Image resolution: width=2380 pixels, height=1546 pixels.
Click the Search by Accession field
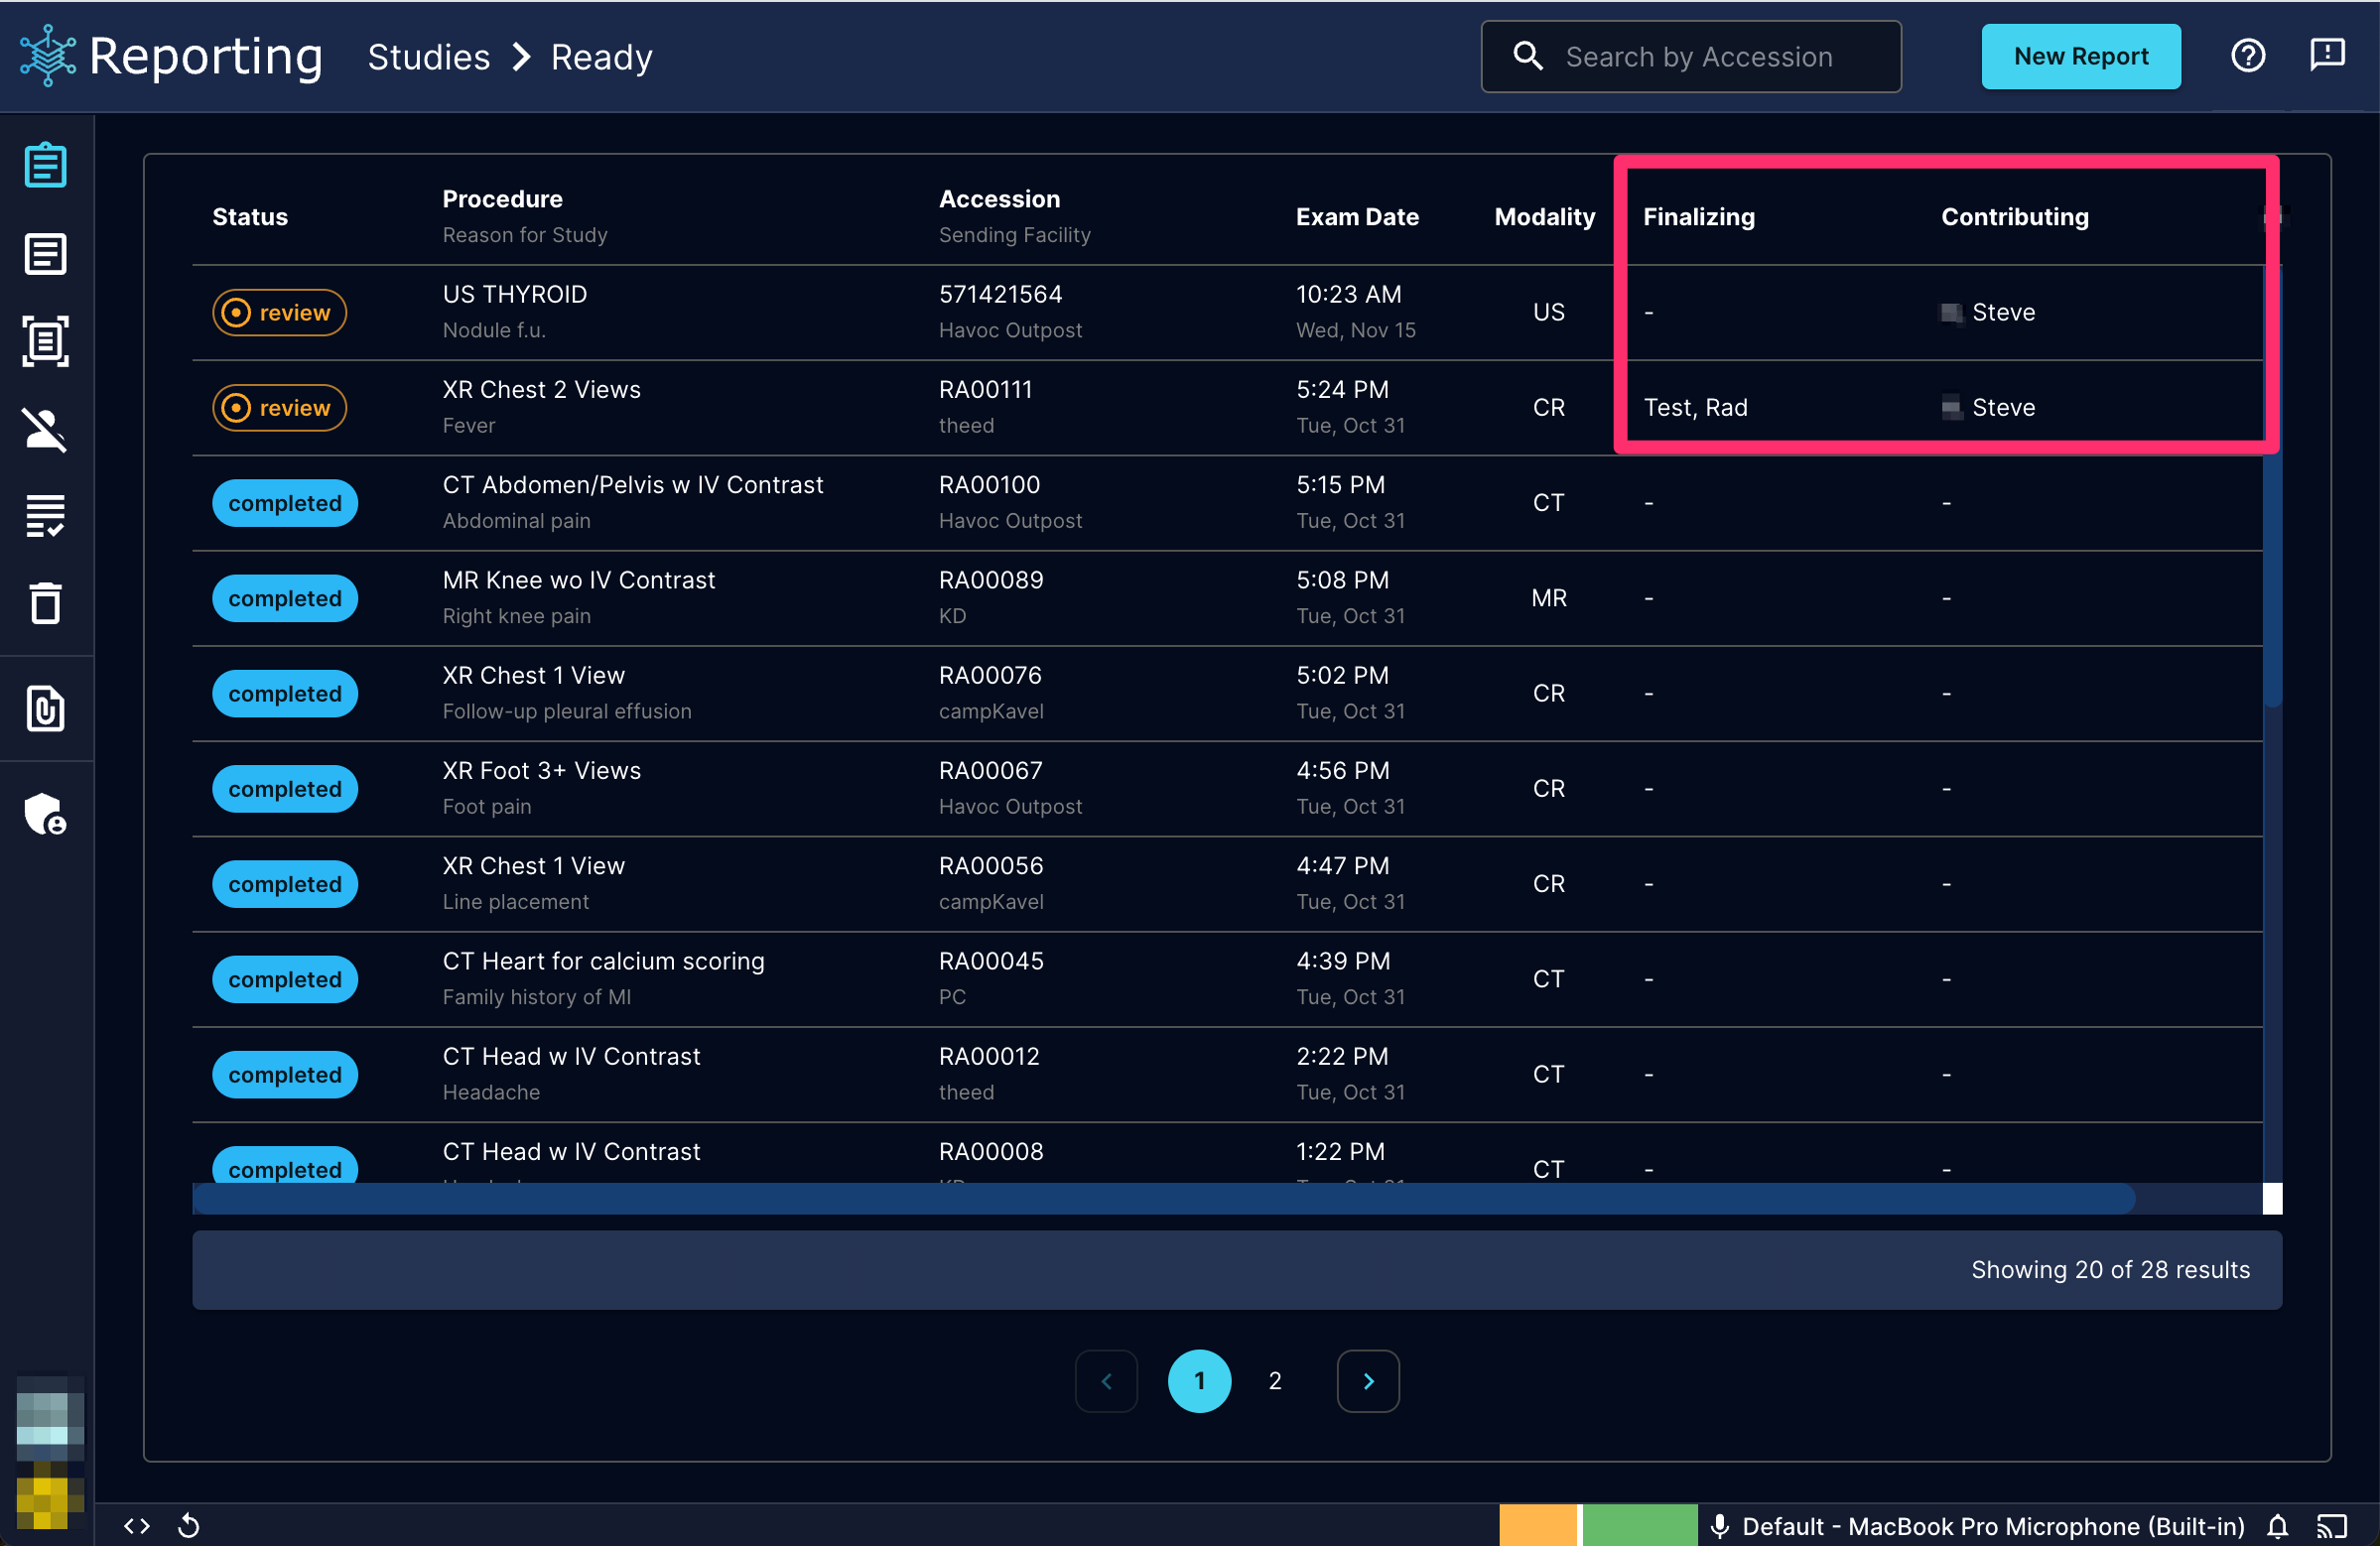point(1690,56)
